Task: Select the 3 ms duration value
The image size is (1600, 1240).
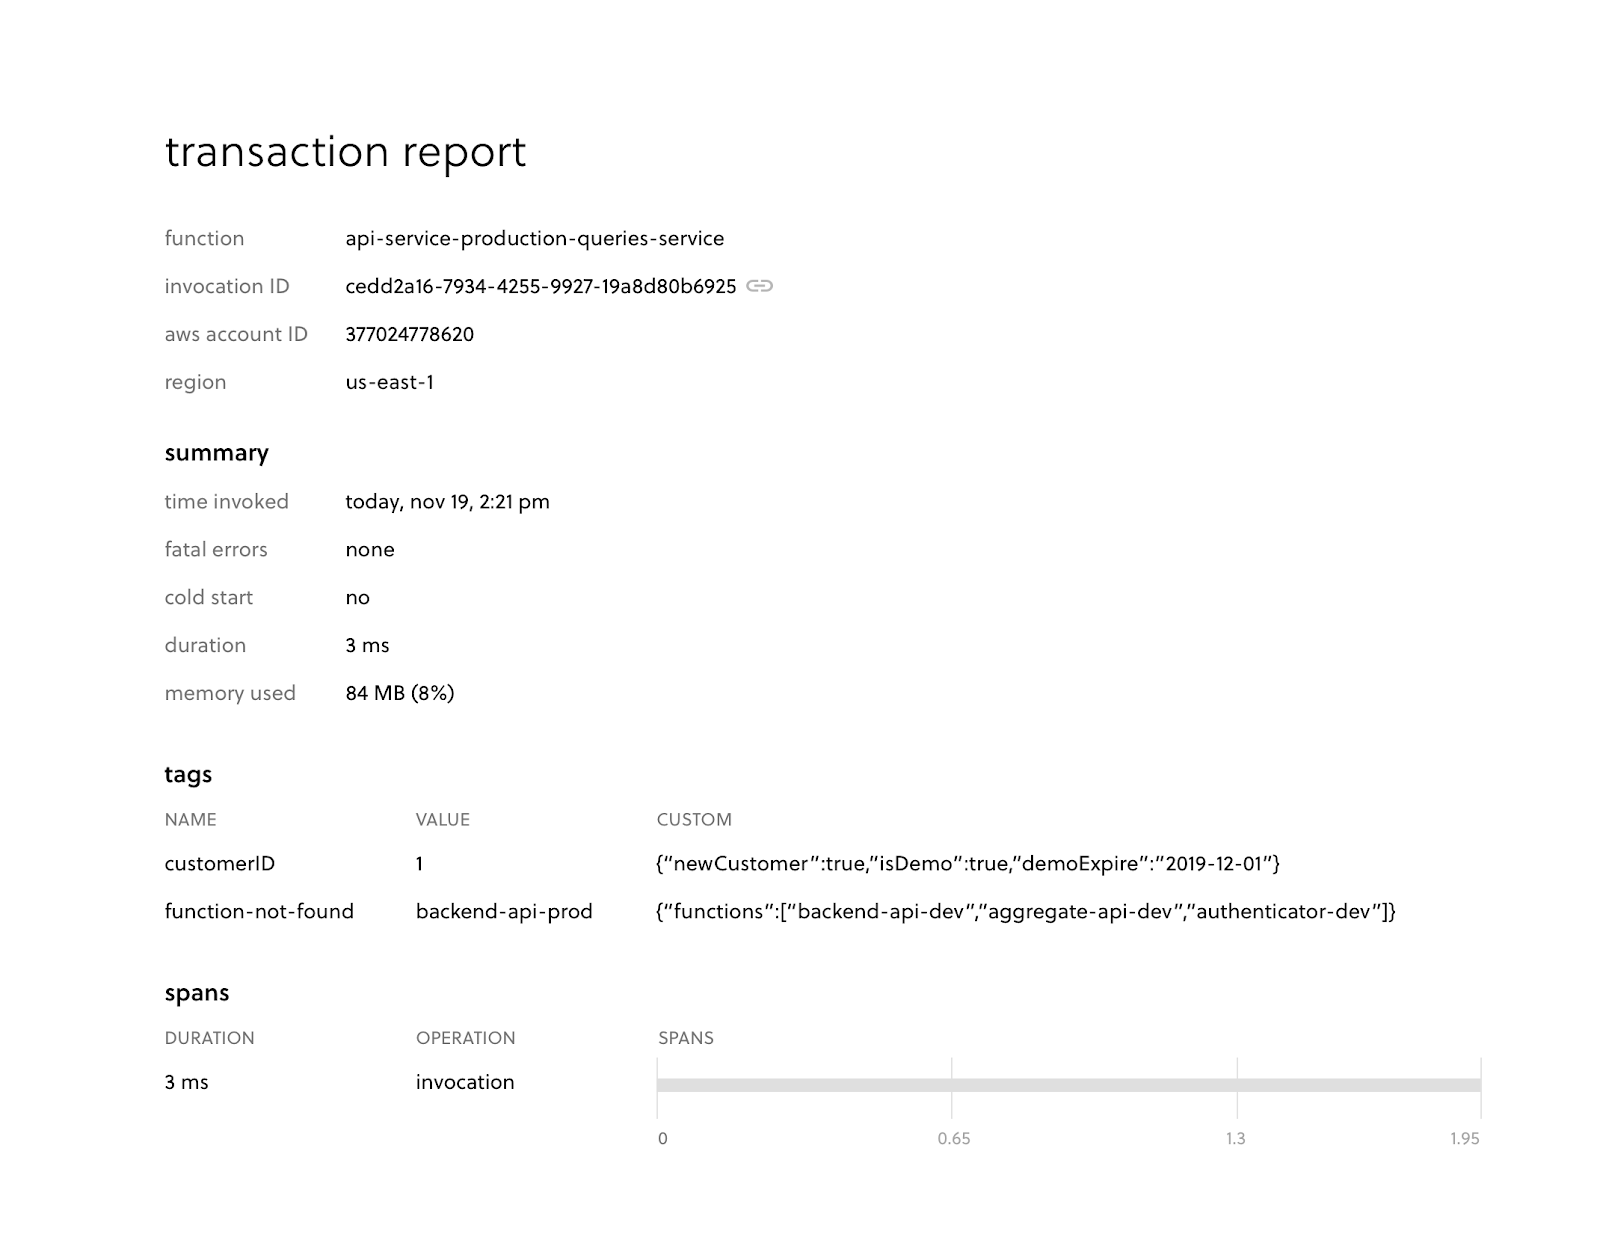Action: point(368,645)
